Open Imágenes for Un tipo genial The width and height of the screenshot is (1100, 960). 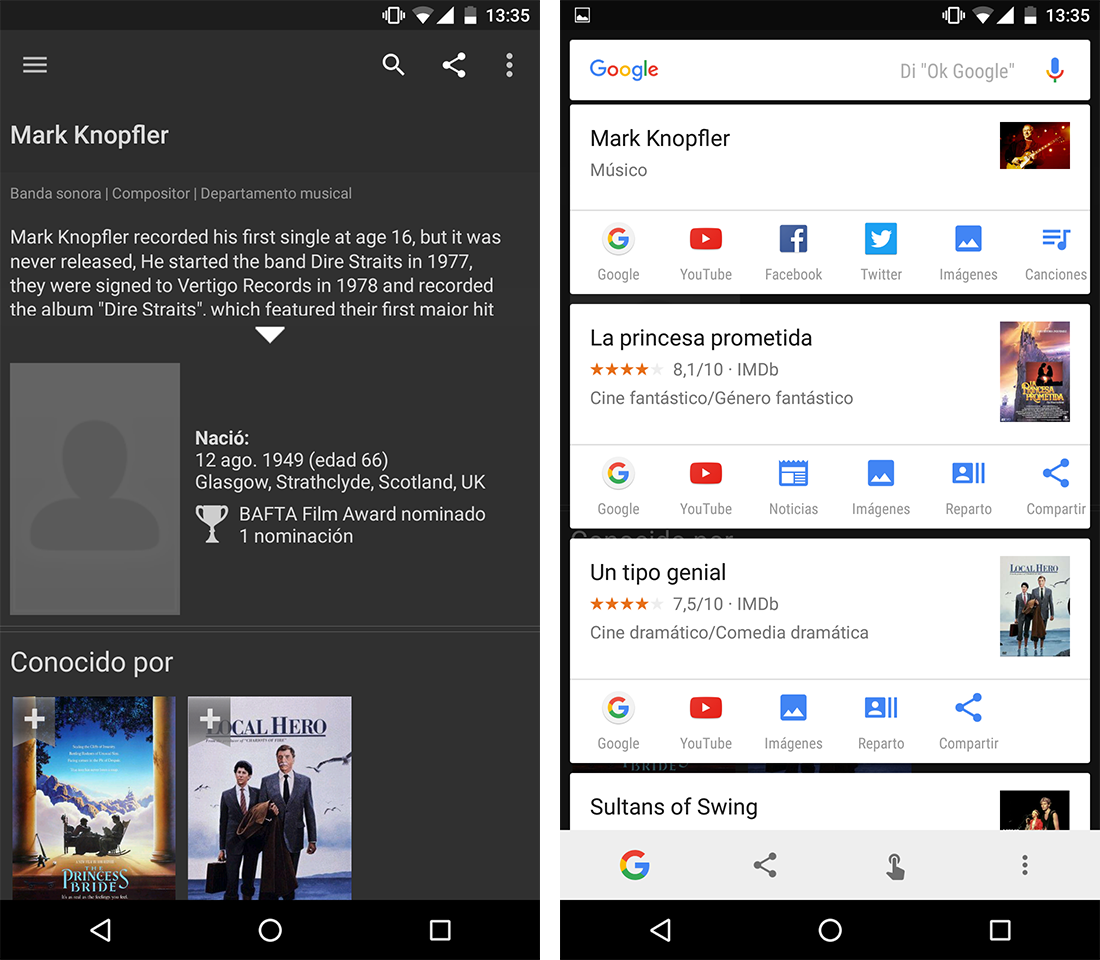(793, 721)
